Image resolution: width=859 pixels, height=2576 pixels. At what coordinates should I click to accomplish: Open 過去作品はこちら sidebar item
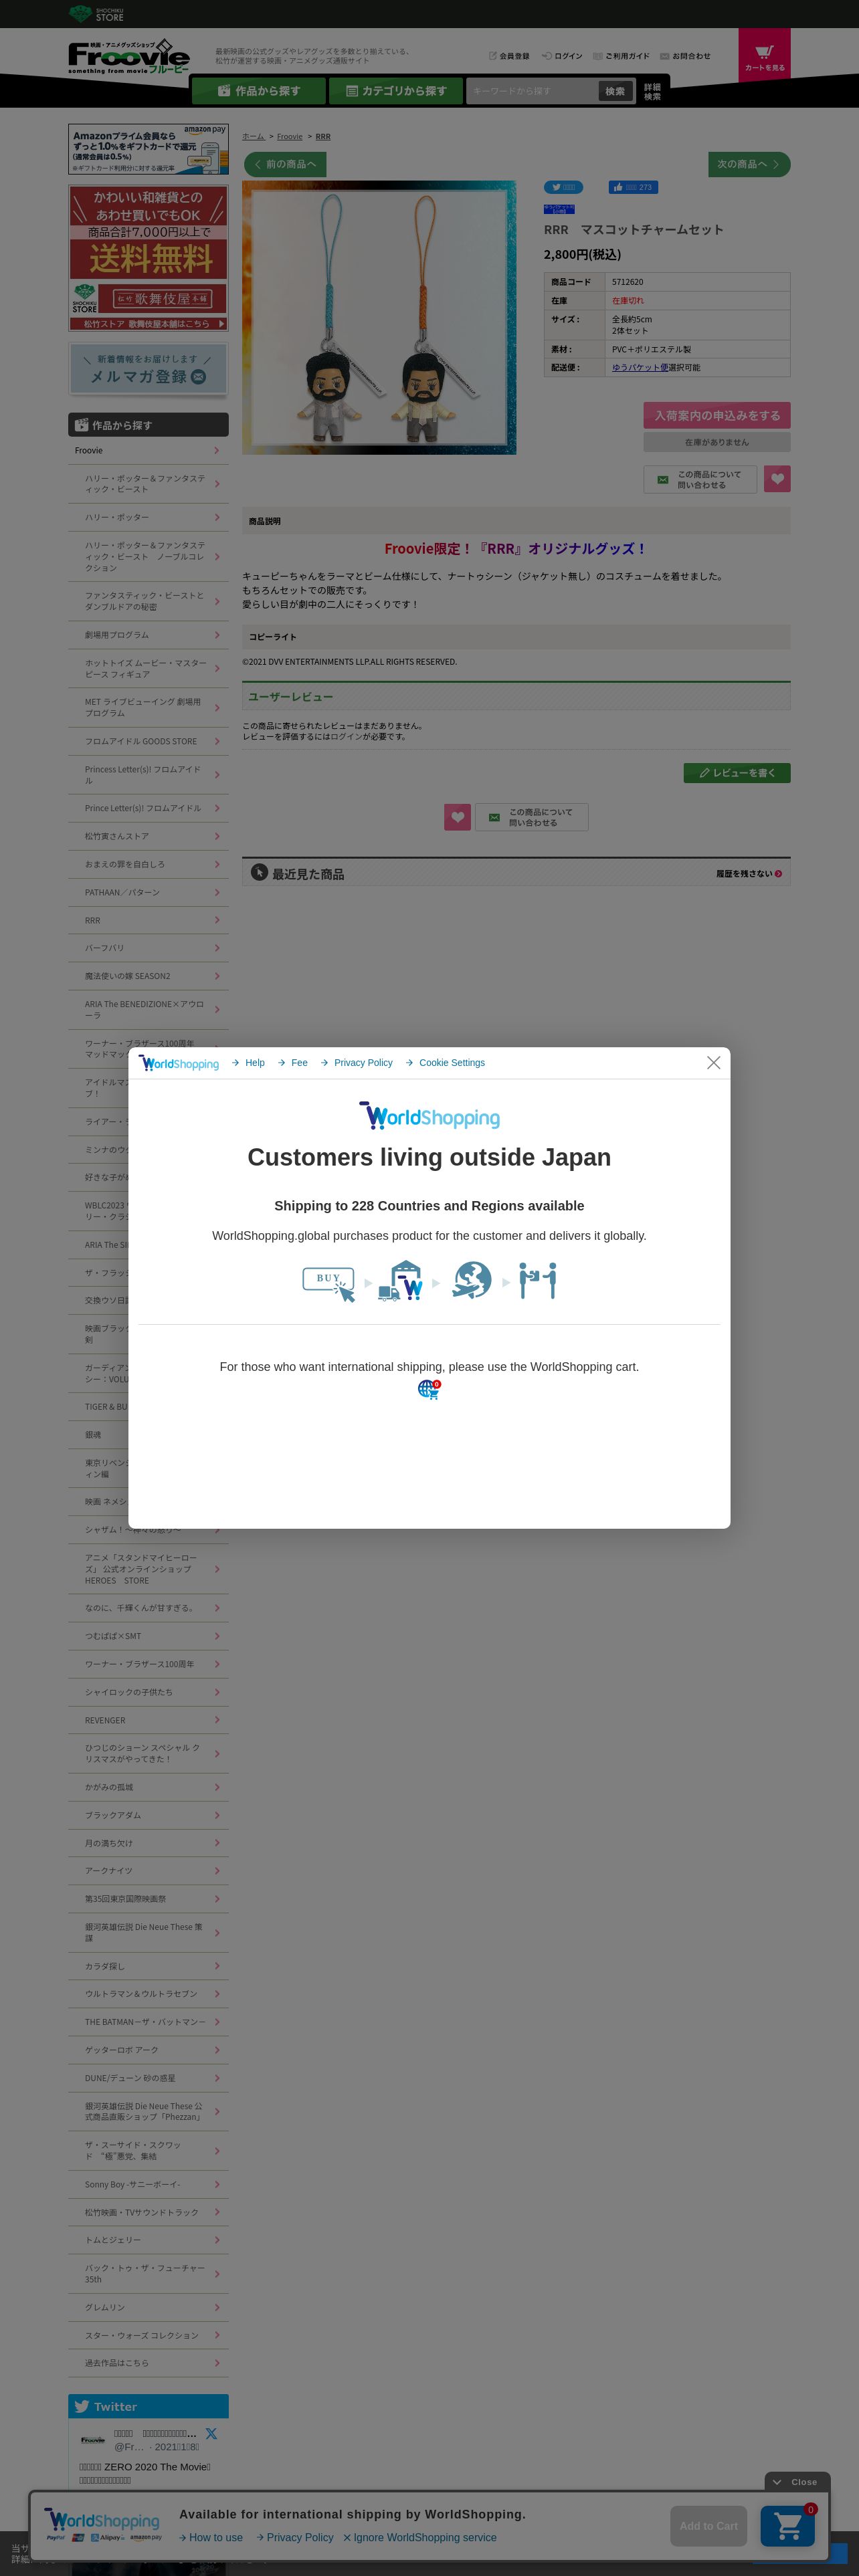point(148,2363)
